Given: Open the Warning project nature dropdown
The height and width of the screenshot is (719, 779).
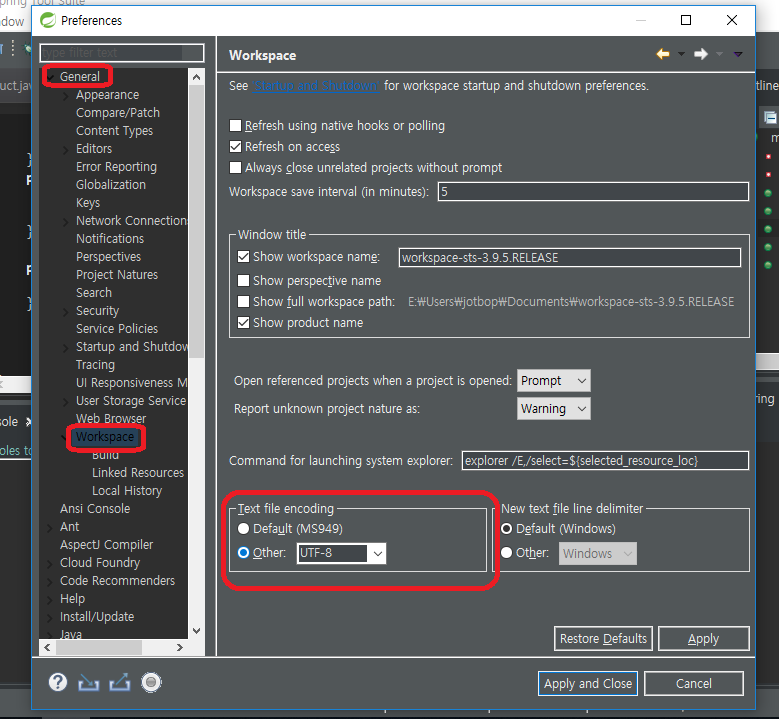Looking at the screenshot, I should coord(553,409).
